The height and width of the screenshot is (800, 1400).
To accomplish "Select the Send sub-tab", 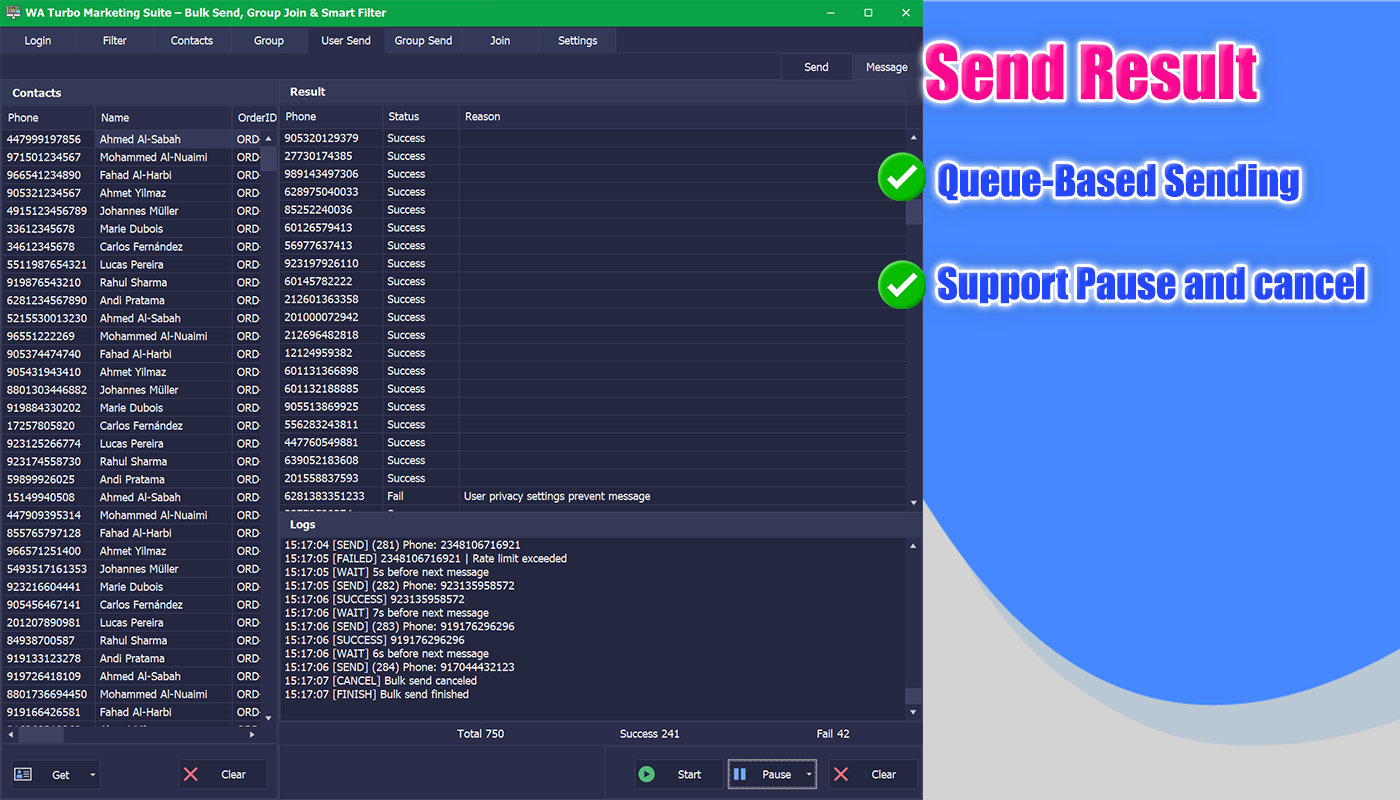I will (816, 67).
